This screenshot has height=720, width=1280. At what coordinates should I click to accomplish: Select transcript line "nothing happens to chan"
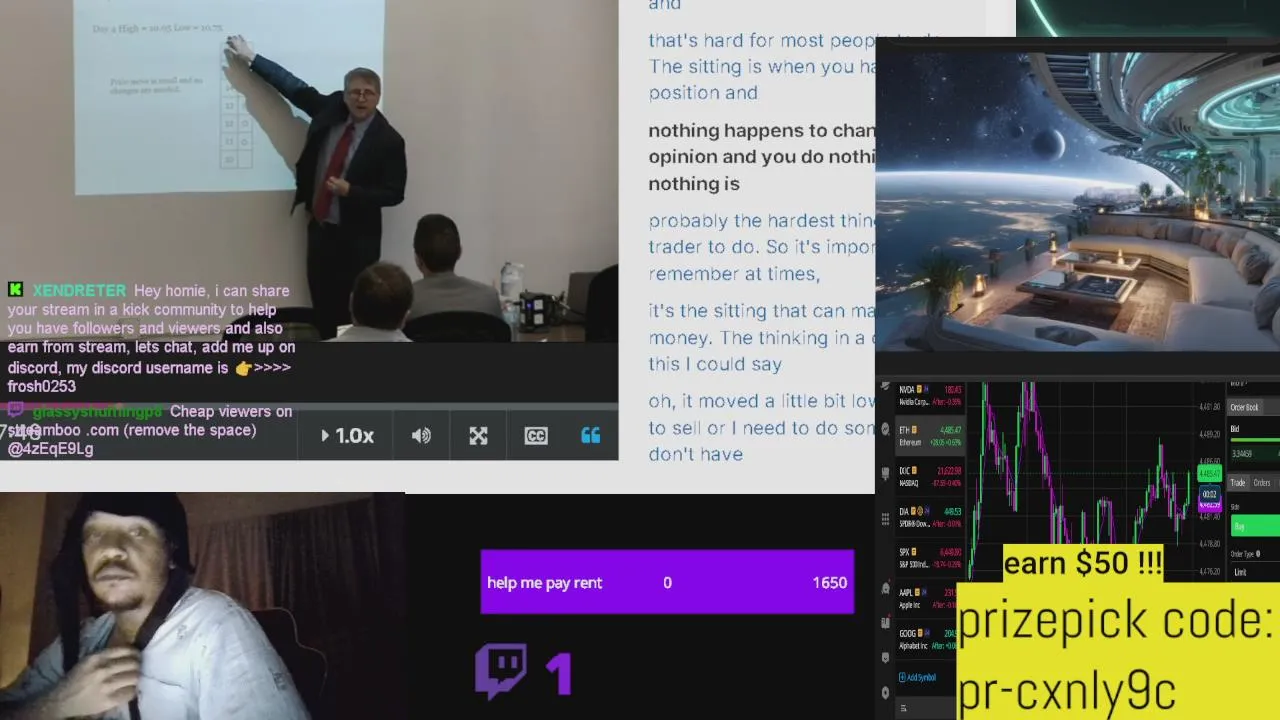761,131
